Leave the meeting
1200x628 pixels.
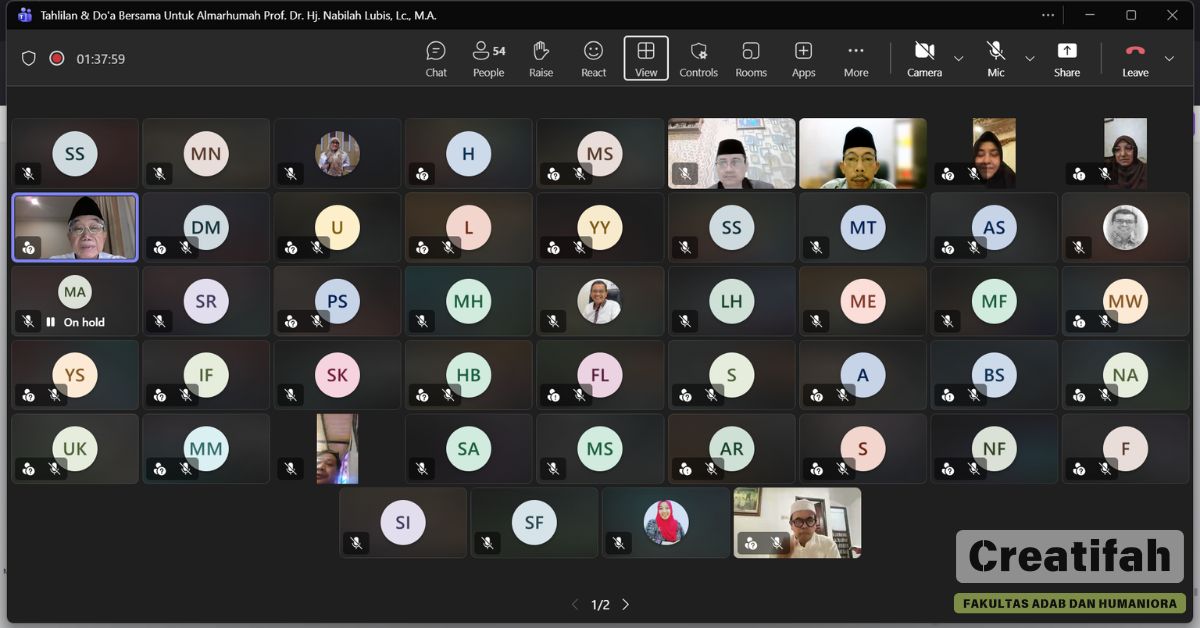tap(1135, 58)
